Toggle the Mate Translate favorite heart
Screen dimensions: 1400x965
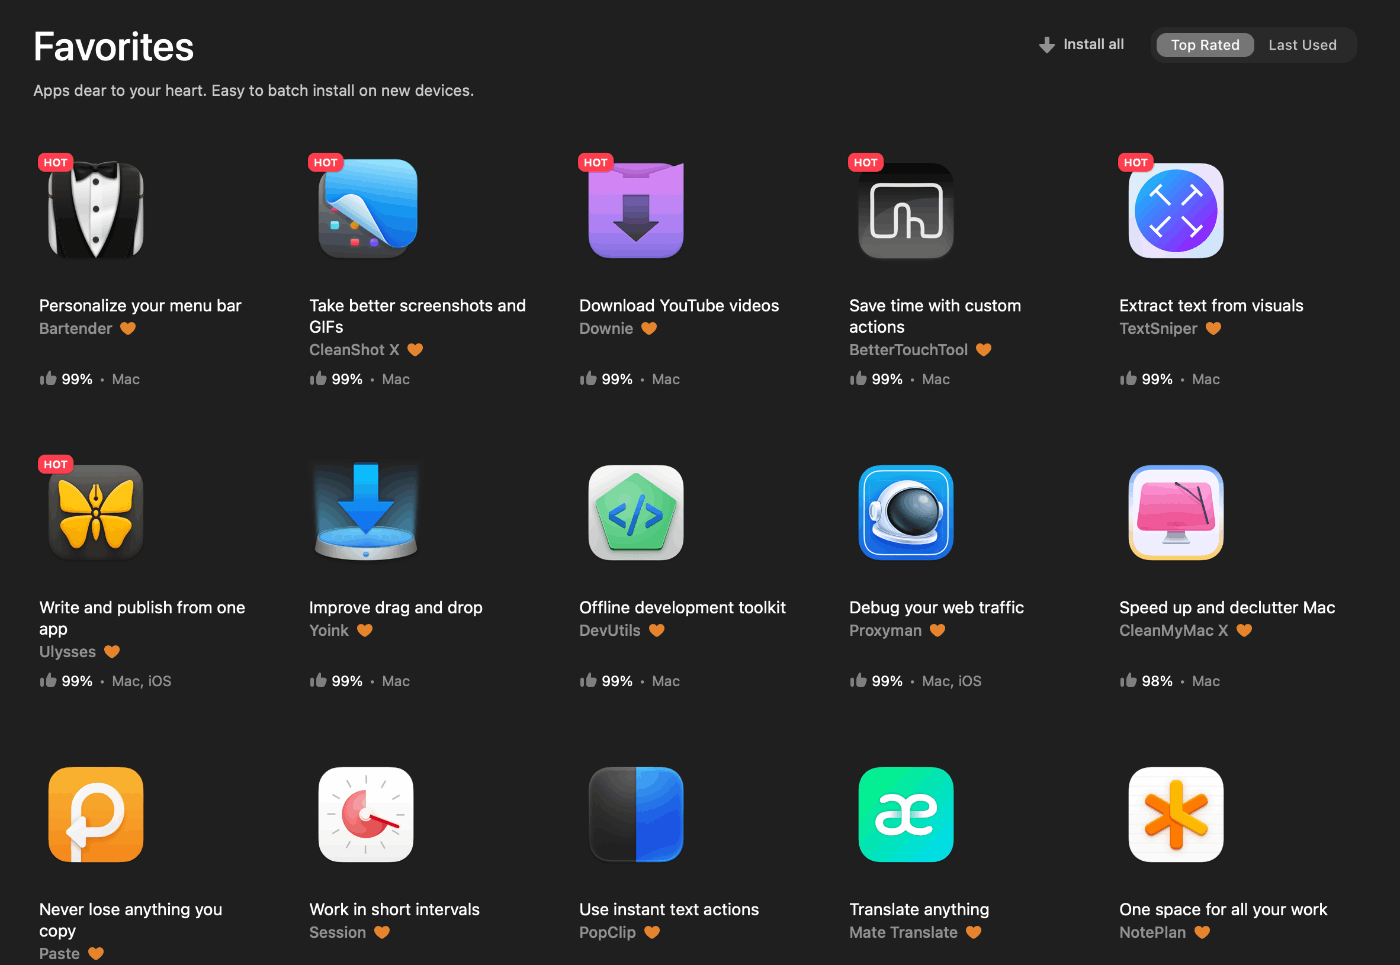click(974, 932)
